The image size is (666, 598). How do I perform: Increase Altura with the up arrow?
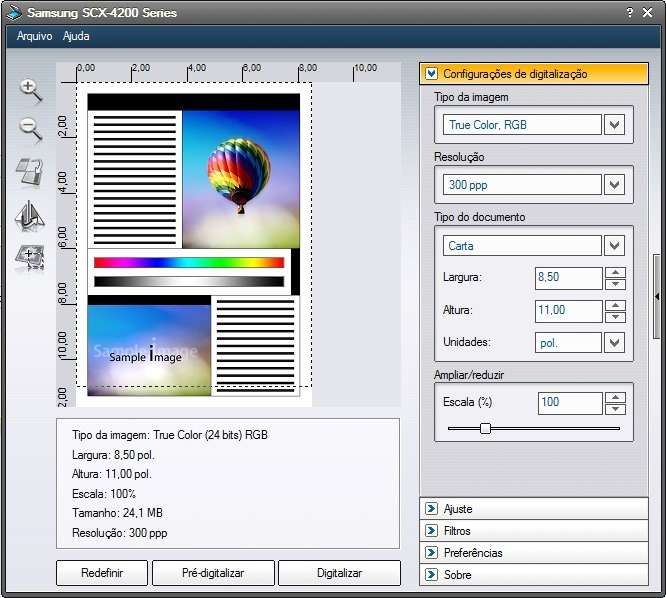[615, 305]
